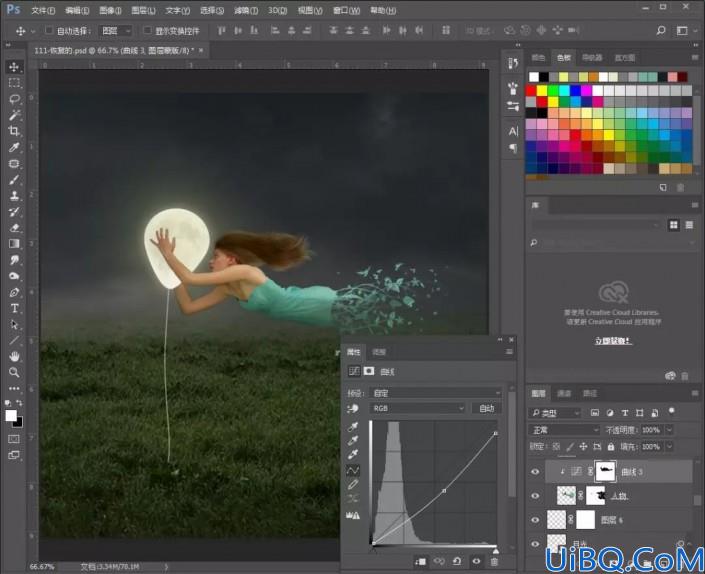This screenshot has width=705, height=574.
Task: Choose edit-points curve mode icon
Action: pyautogui.click(x=353, y=470)
